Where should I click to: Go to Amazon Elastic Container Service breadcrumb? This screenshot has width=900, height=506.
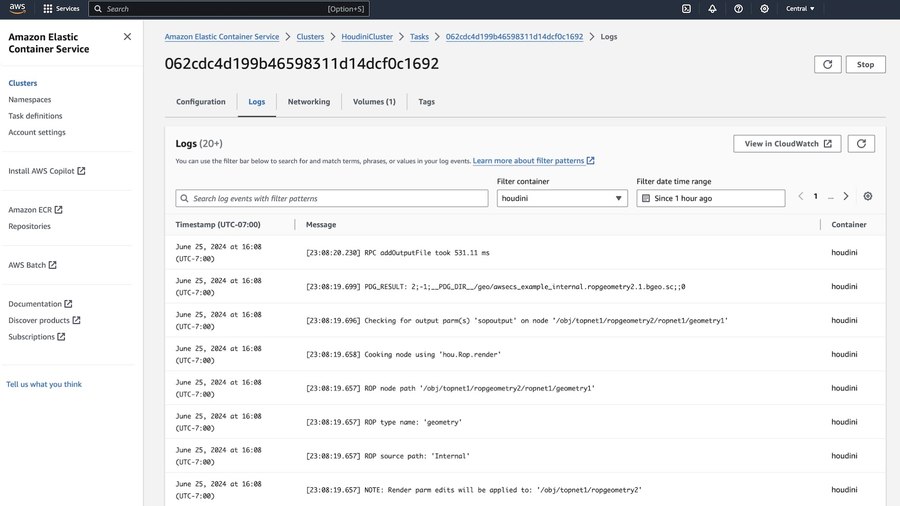pos(222,37)
